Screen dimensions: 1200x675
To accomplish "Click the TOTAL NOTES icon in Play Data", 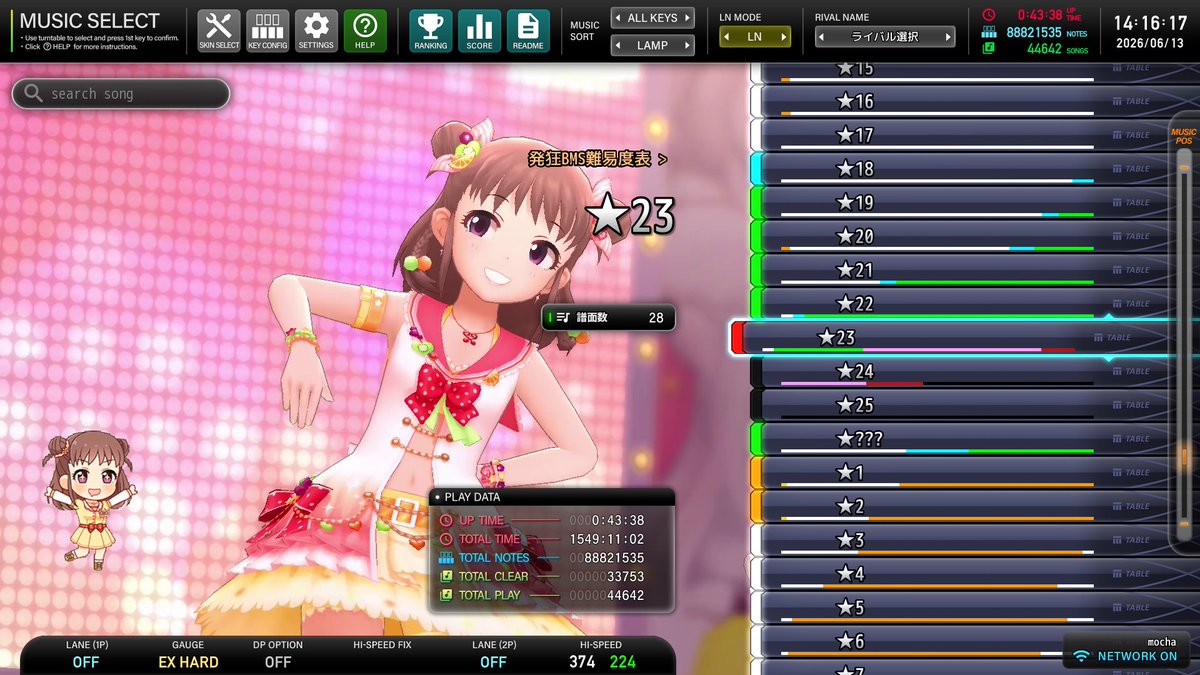I will (446, 557).
